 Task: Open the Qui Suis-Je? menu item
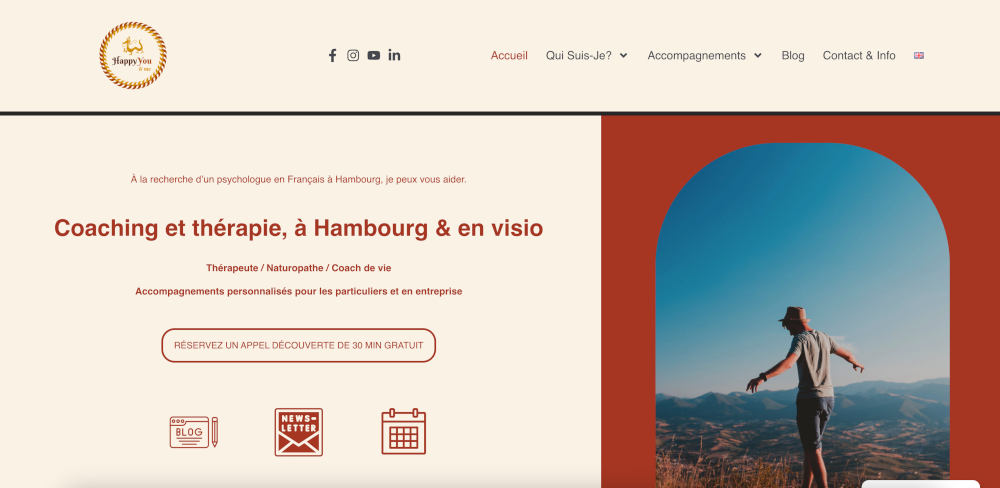[x=578, y=55]
